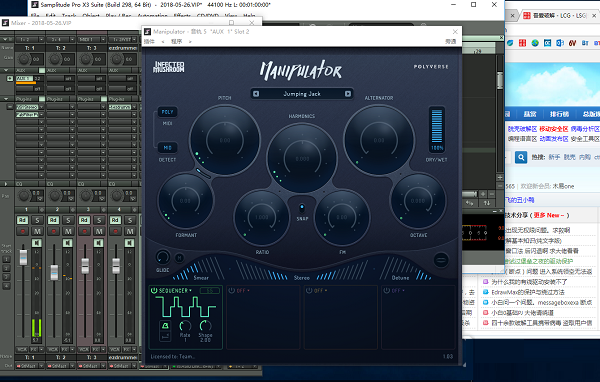The width and height of the screenshot is (600, 382).
Task: Click the Rd automation button on channel 4
Action: (x=115, y=220)
